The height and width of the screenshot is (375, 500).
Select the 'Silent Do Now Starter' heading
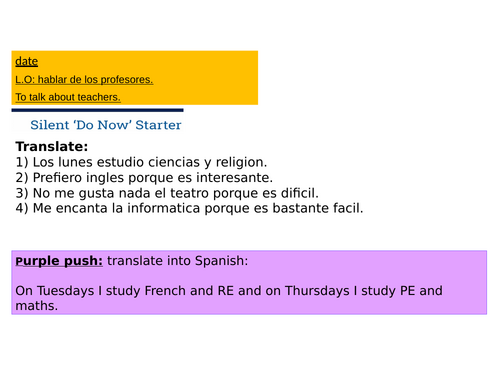106,125
